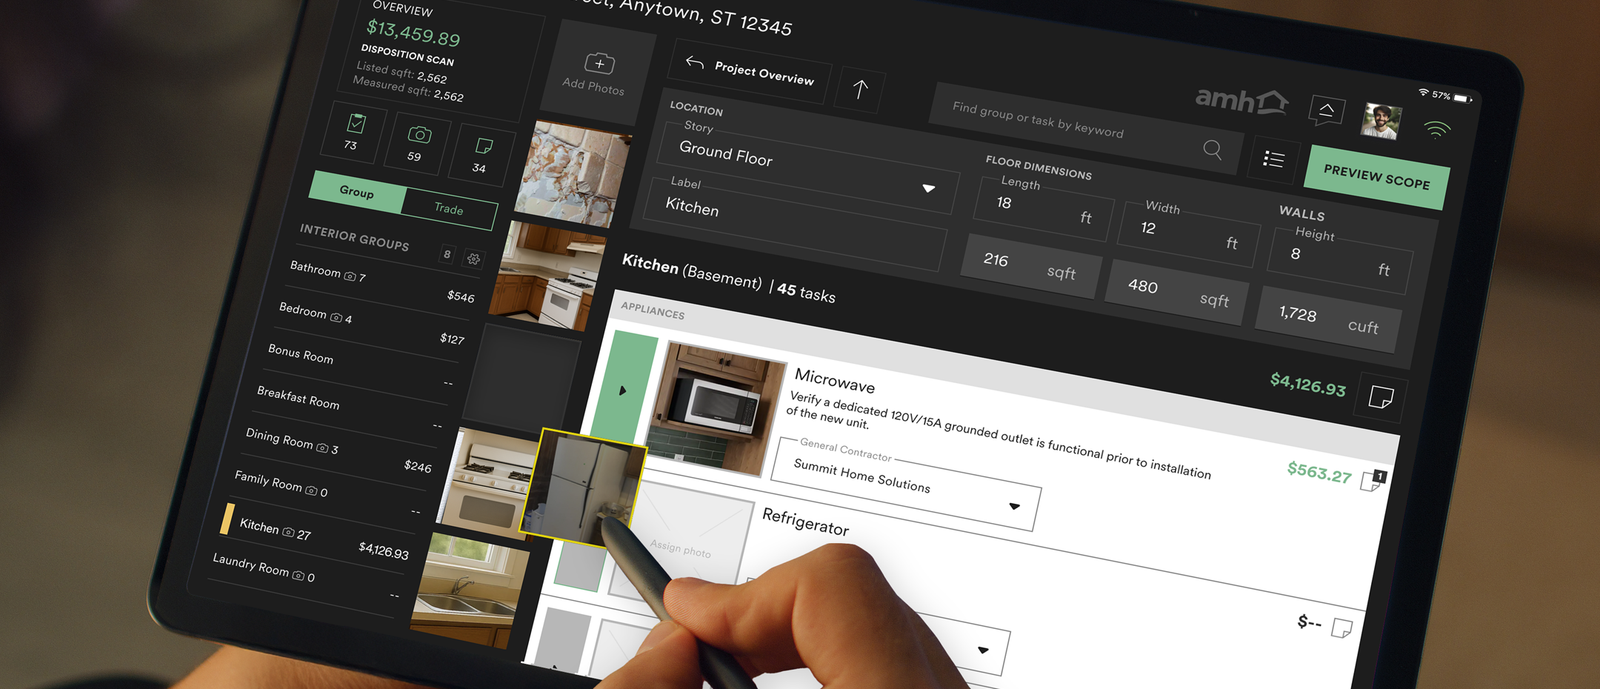Click the Bathroom amount $546
The image size is (1600, 689).
[x=461, y=296]
